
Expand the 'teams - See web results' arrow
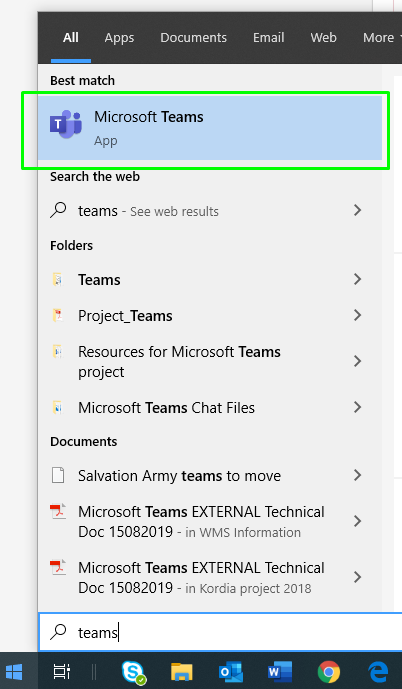click(357, 210)
